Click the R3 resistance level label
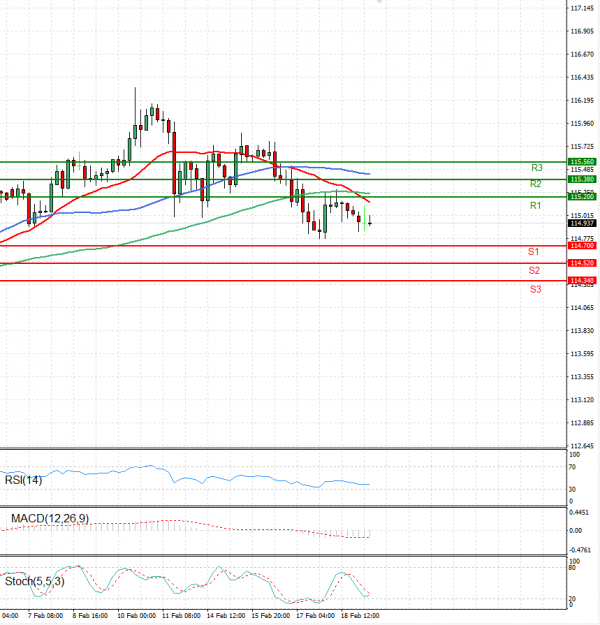Image resolution: width=600 pixels, height=625 pixels. [537, 168]
